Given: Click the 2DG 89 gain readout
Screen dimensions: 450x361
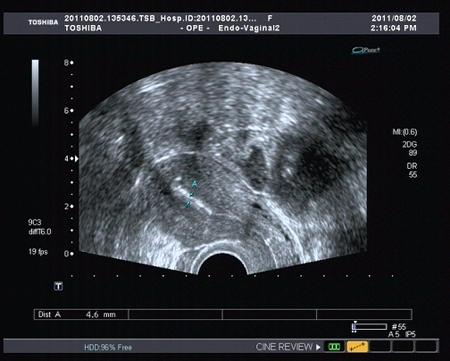Looking at the screenshot, I should click(410, 149).
